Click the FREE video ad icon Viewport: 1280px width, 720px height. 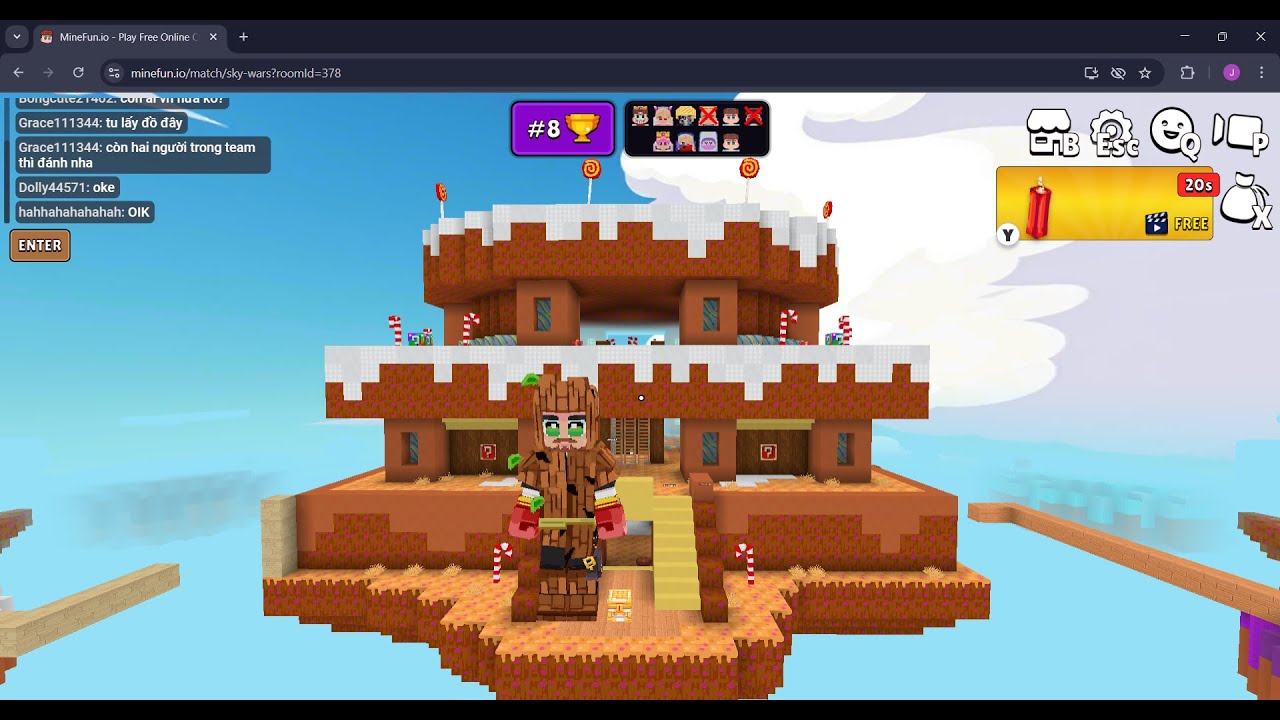coord(1177,224)
